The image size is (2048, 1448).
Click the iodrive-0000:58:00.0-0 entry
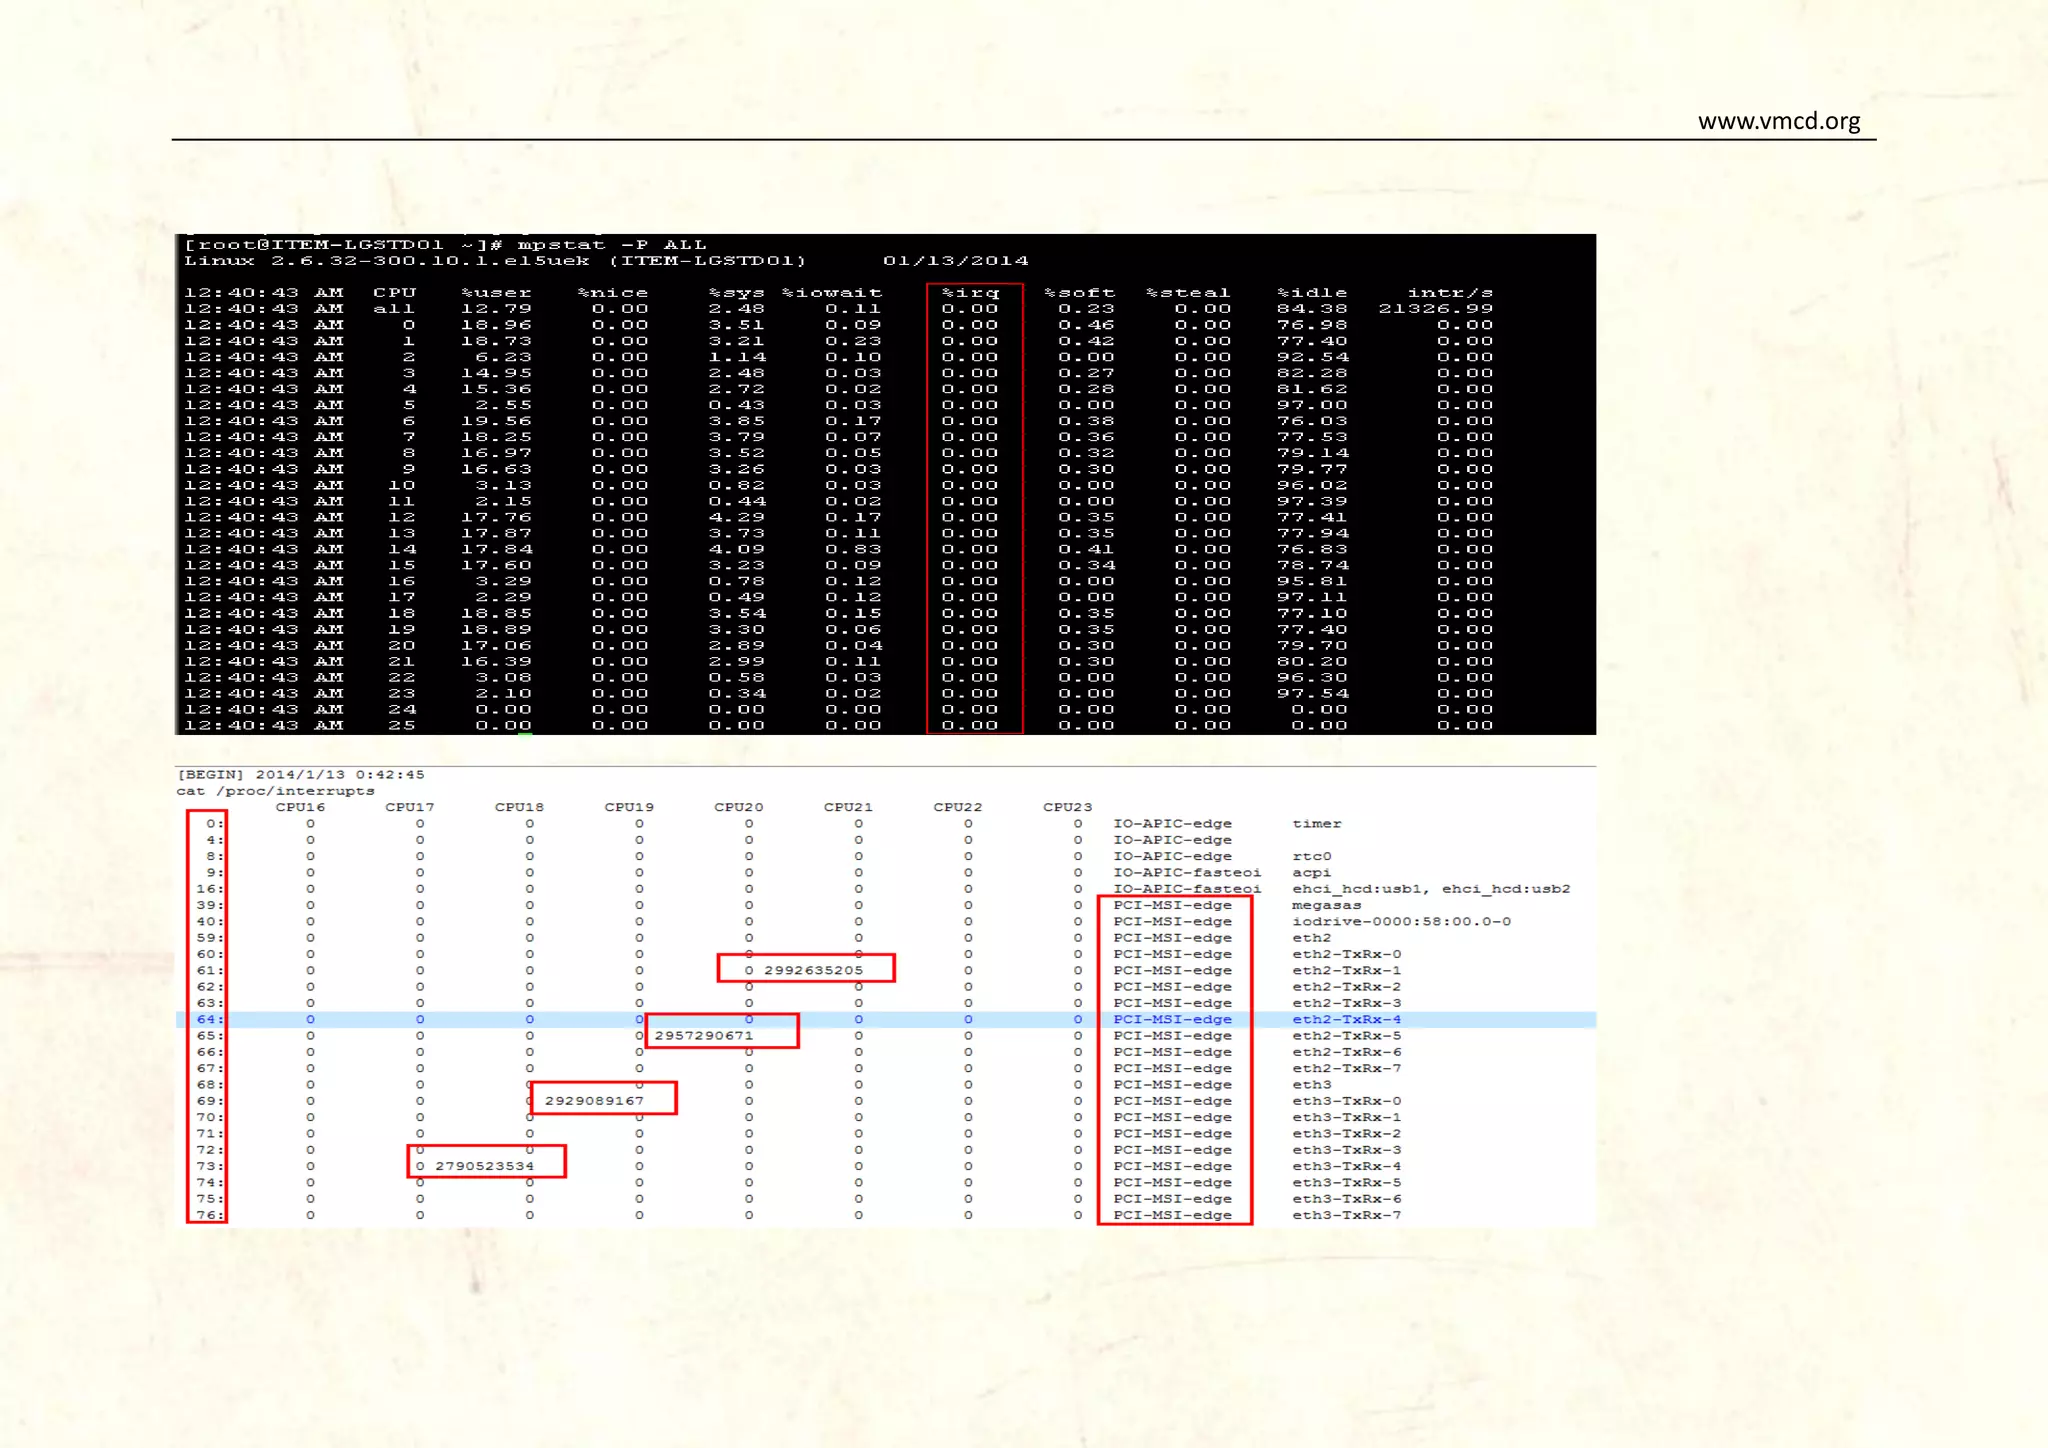tap(1401, 921)
